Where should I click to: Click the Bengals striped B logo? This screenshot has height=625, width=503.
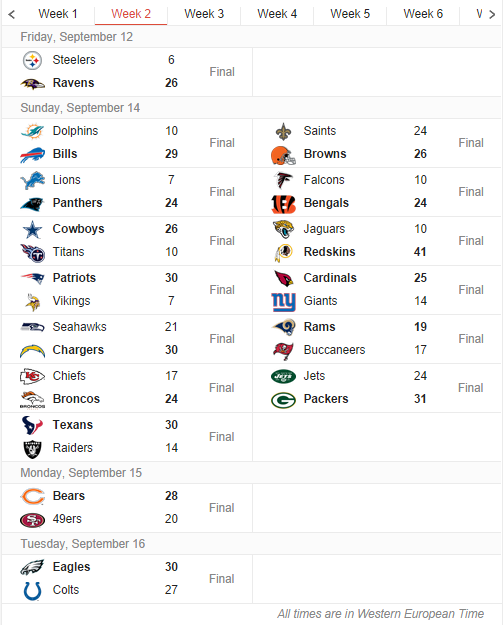[283, 204]
